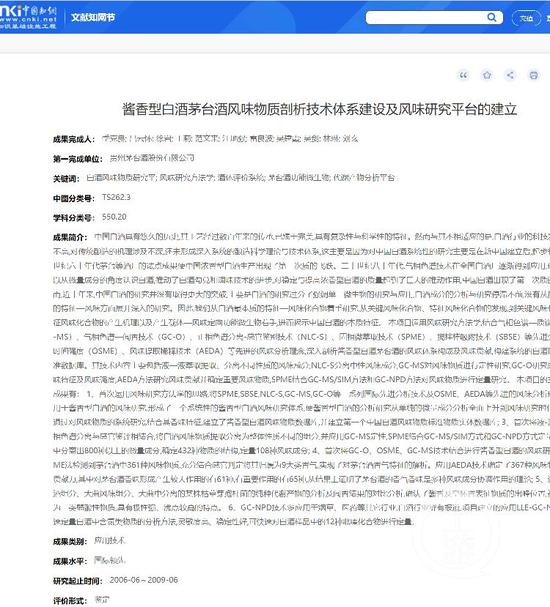
Task: Open keyword 代谢产物分析平台
Action: [x=364, y=178]
